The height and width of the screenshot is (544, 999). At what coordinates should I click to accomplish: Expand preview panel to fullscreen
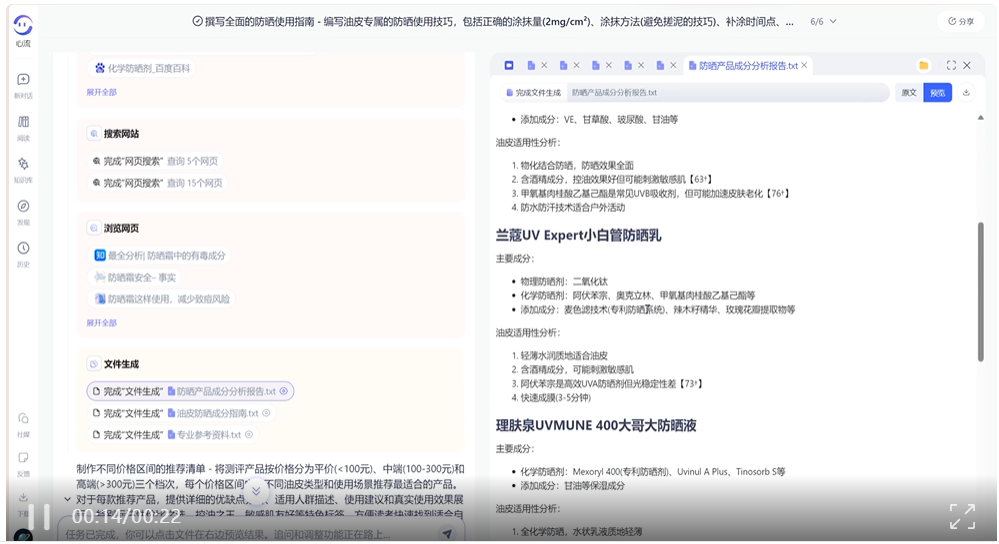(951, 66)
